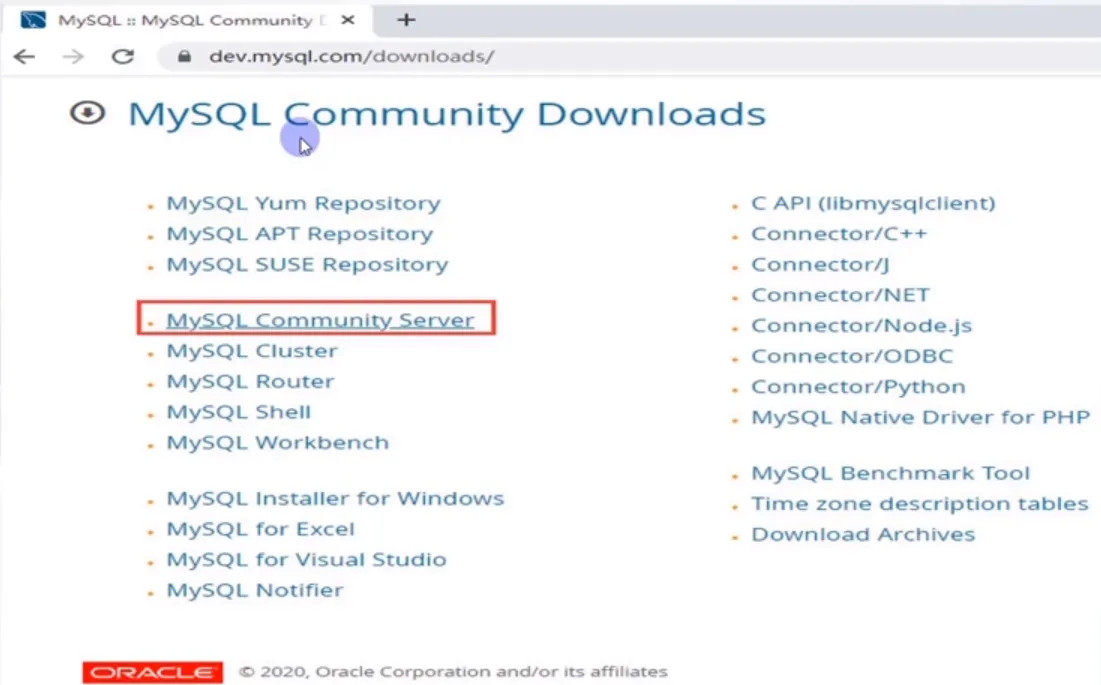Open MySQL Workbench link
1101x685 pixels.
point(277,443)
